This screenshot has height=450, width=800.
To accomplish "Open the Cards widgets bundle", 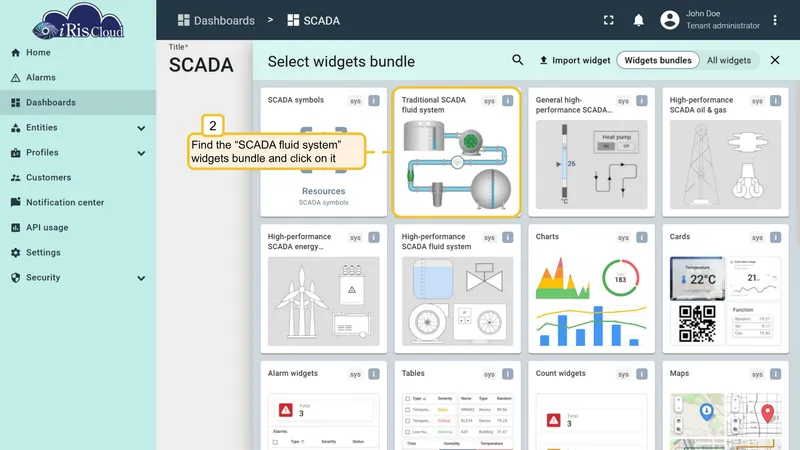I will [x=726, y=289].
